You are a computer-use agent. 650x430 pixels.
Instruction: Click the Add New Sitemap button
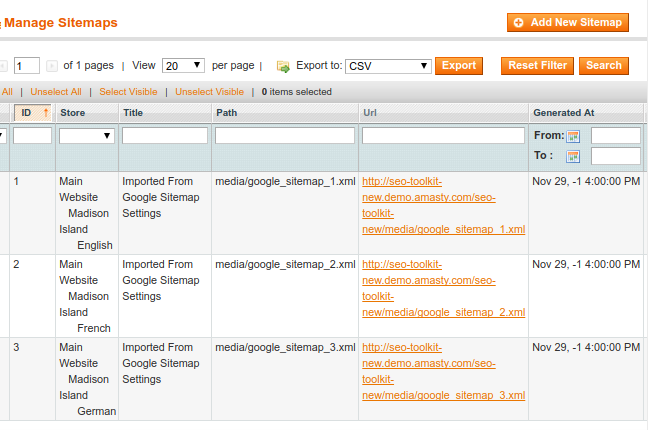click(568, 22)
